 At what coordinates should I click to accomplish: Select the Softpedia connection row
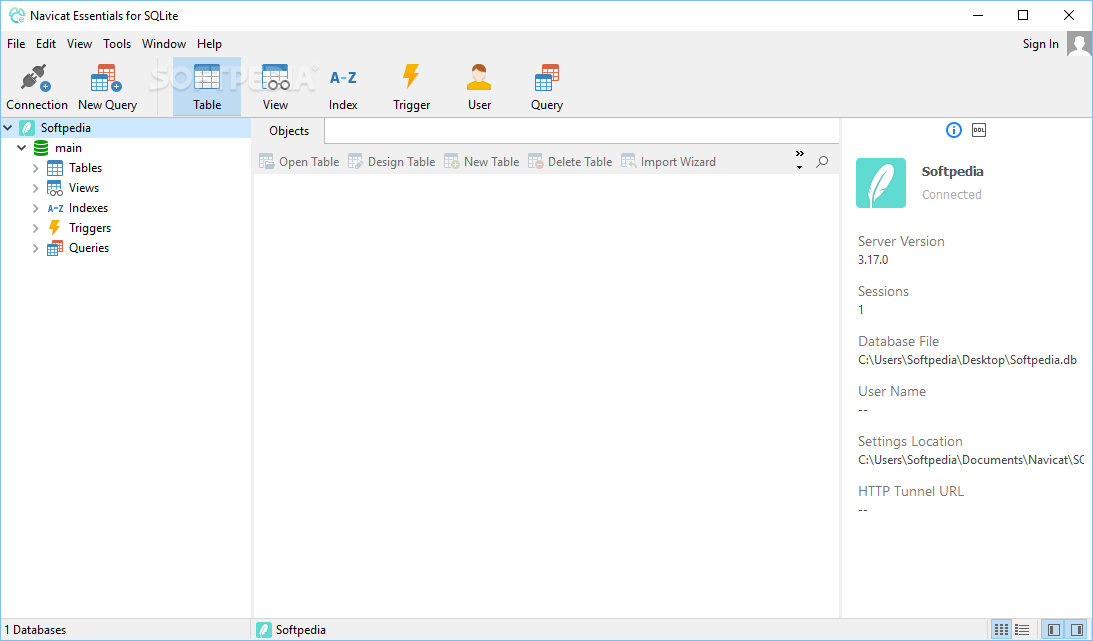125,128
